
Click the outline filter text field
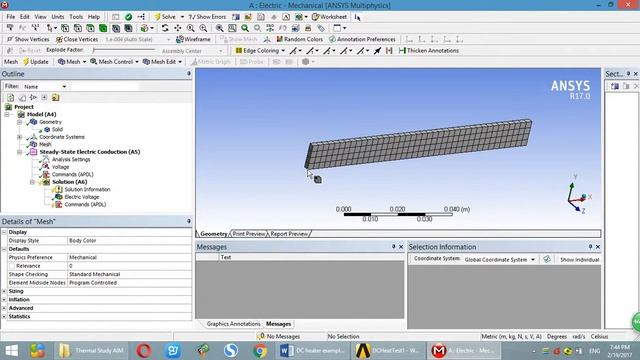[x=104, y=87]
